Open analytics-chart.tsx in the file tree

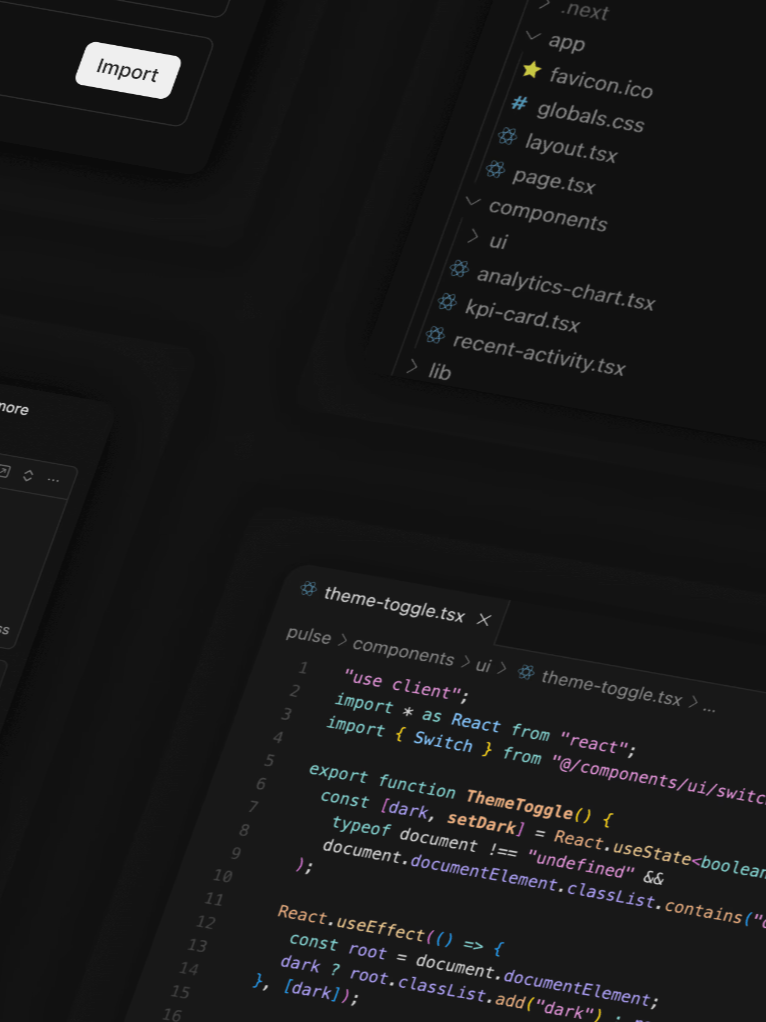click(x=565, y=289)
